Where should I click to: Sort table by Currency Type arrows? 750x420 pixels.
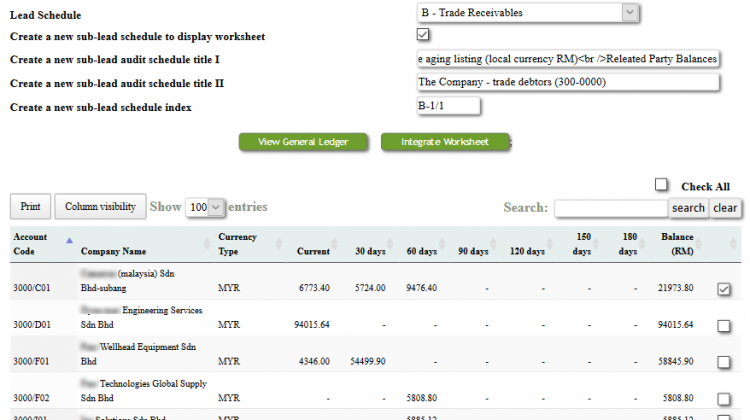(278, 243)
